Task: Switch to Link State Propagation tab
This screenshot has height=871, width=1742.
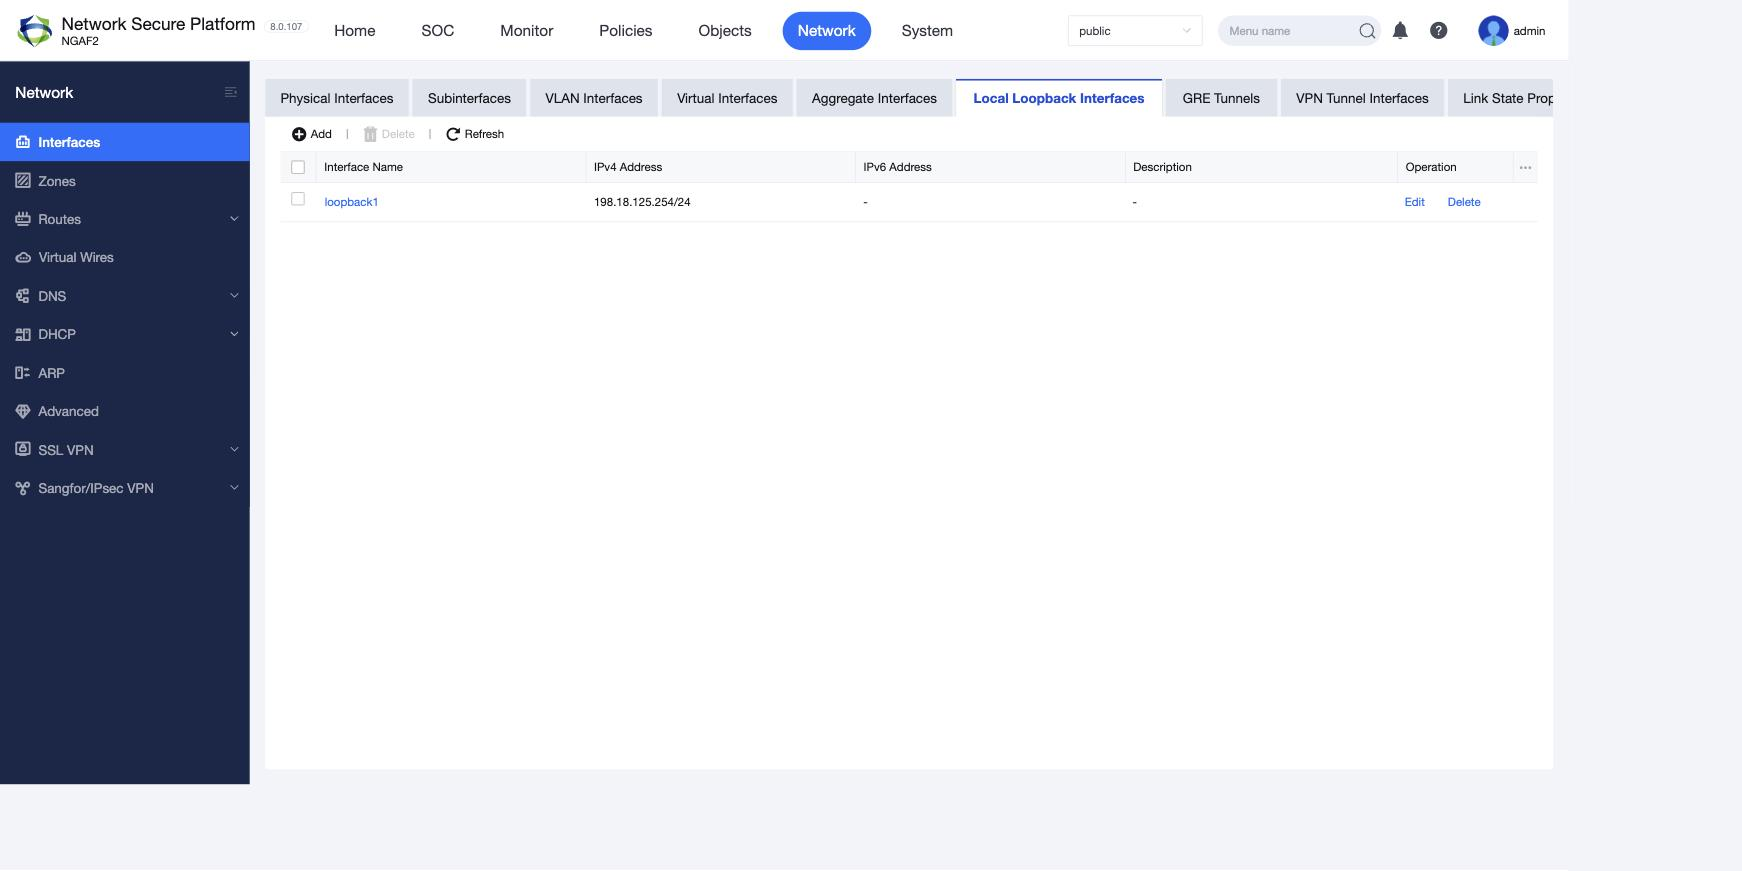Action: pos(1500,98)
